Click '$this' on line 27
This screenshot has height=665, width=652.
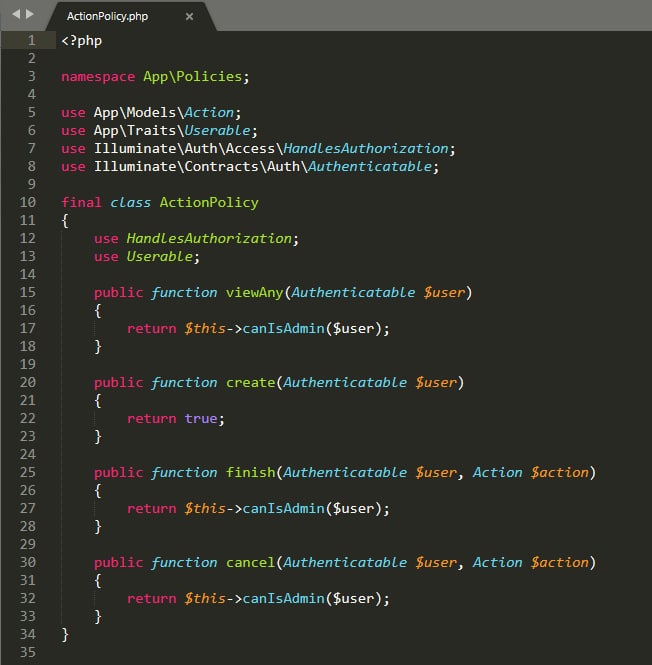coord(205,509)
